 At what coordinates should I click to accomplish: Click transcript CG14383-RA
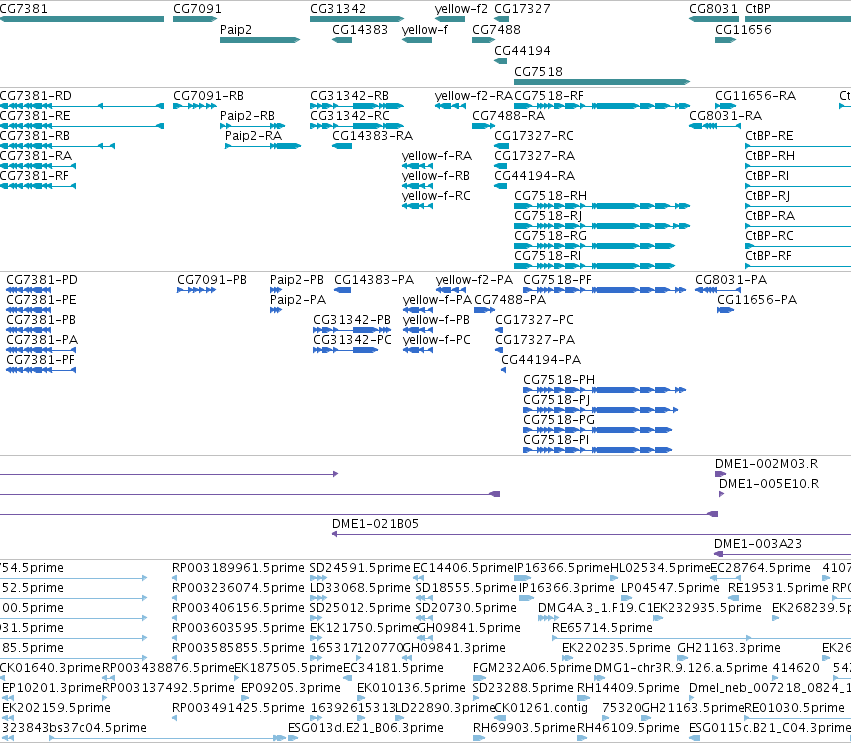pos(372,136)
